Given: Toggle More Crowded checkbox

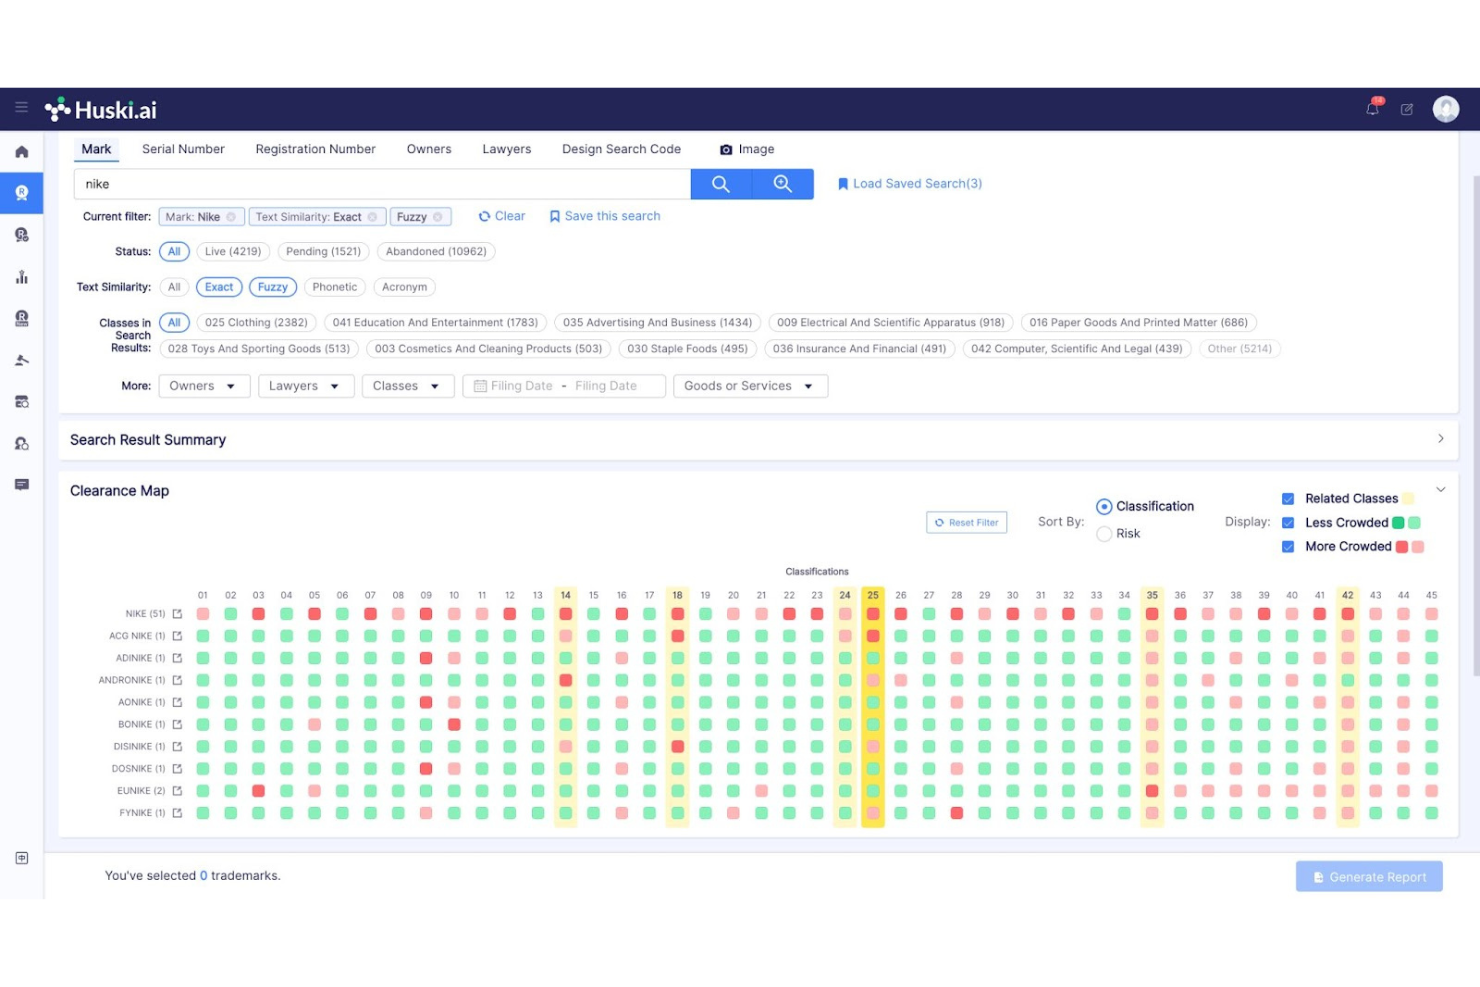Looking at the screenshot, I should point(1288,547).
